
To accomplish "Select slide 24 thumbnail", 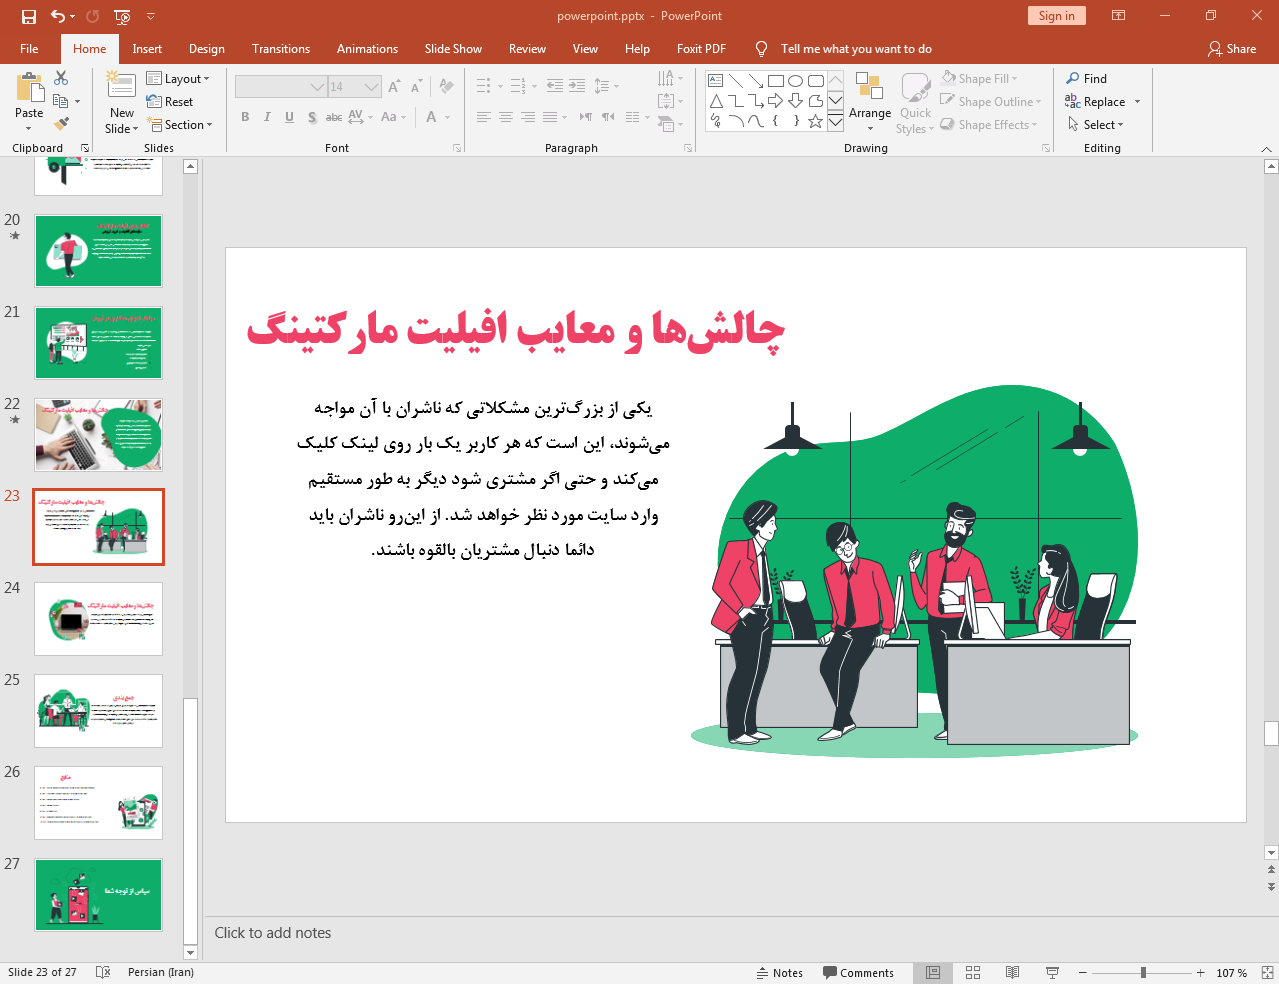I will pos(98,619).
